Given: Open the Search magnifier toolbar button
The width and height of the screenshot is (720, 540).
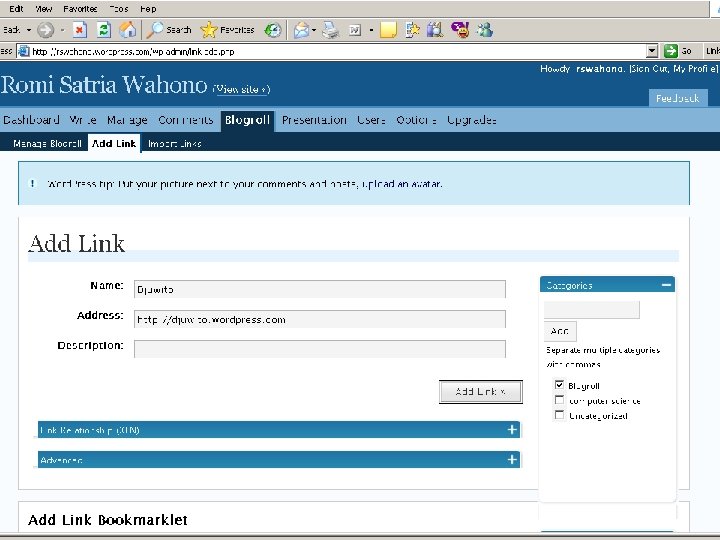Looking at the screenshot, I should point(169,30).
